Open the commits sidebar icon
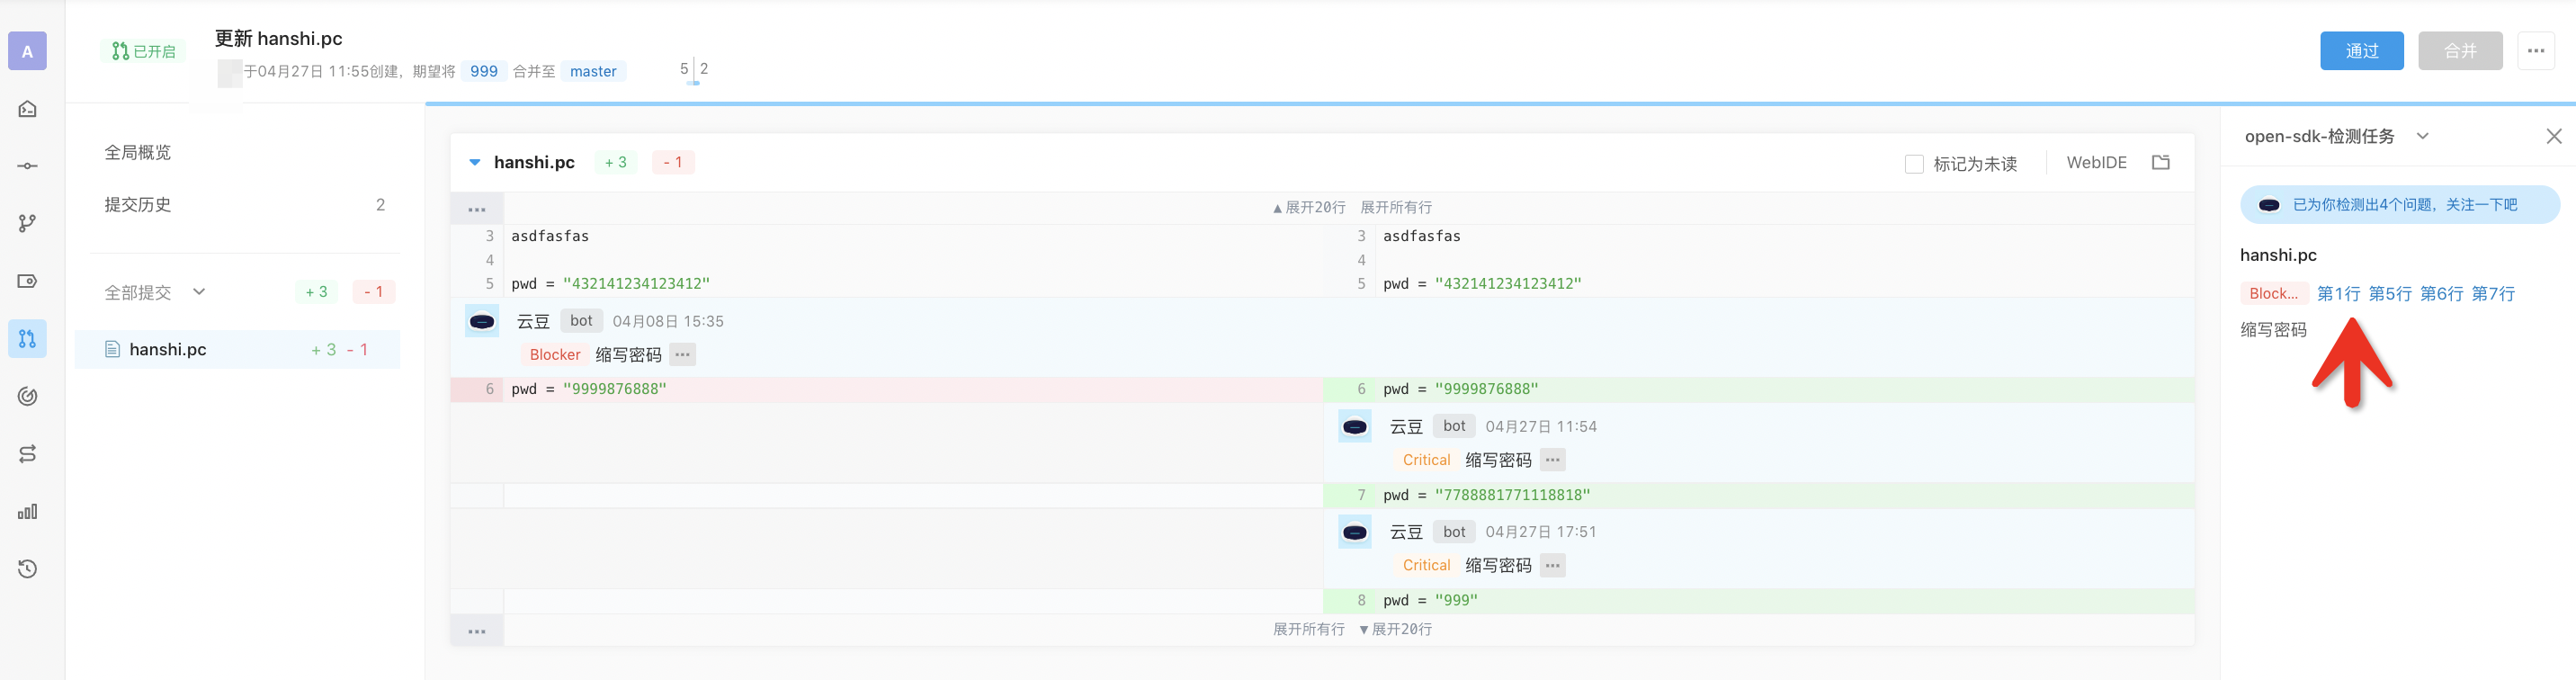Image resolution: width=2576 pixels, height=680 pixels. click(x=27, y=166)
